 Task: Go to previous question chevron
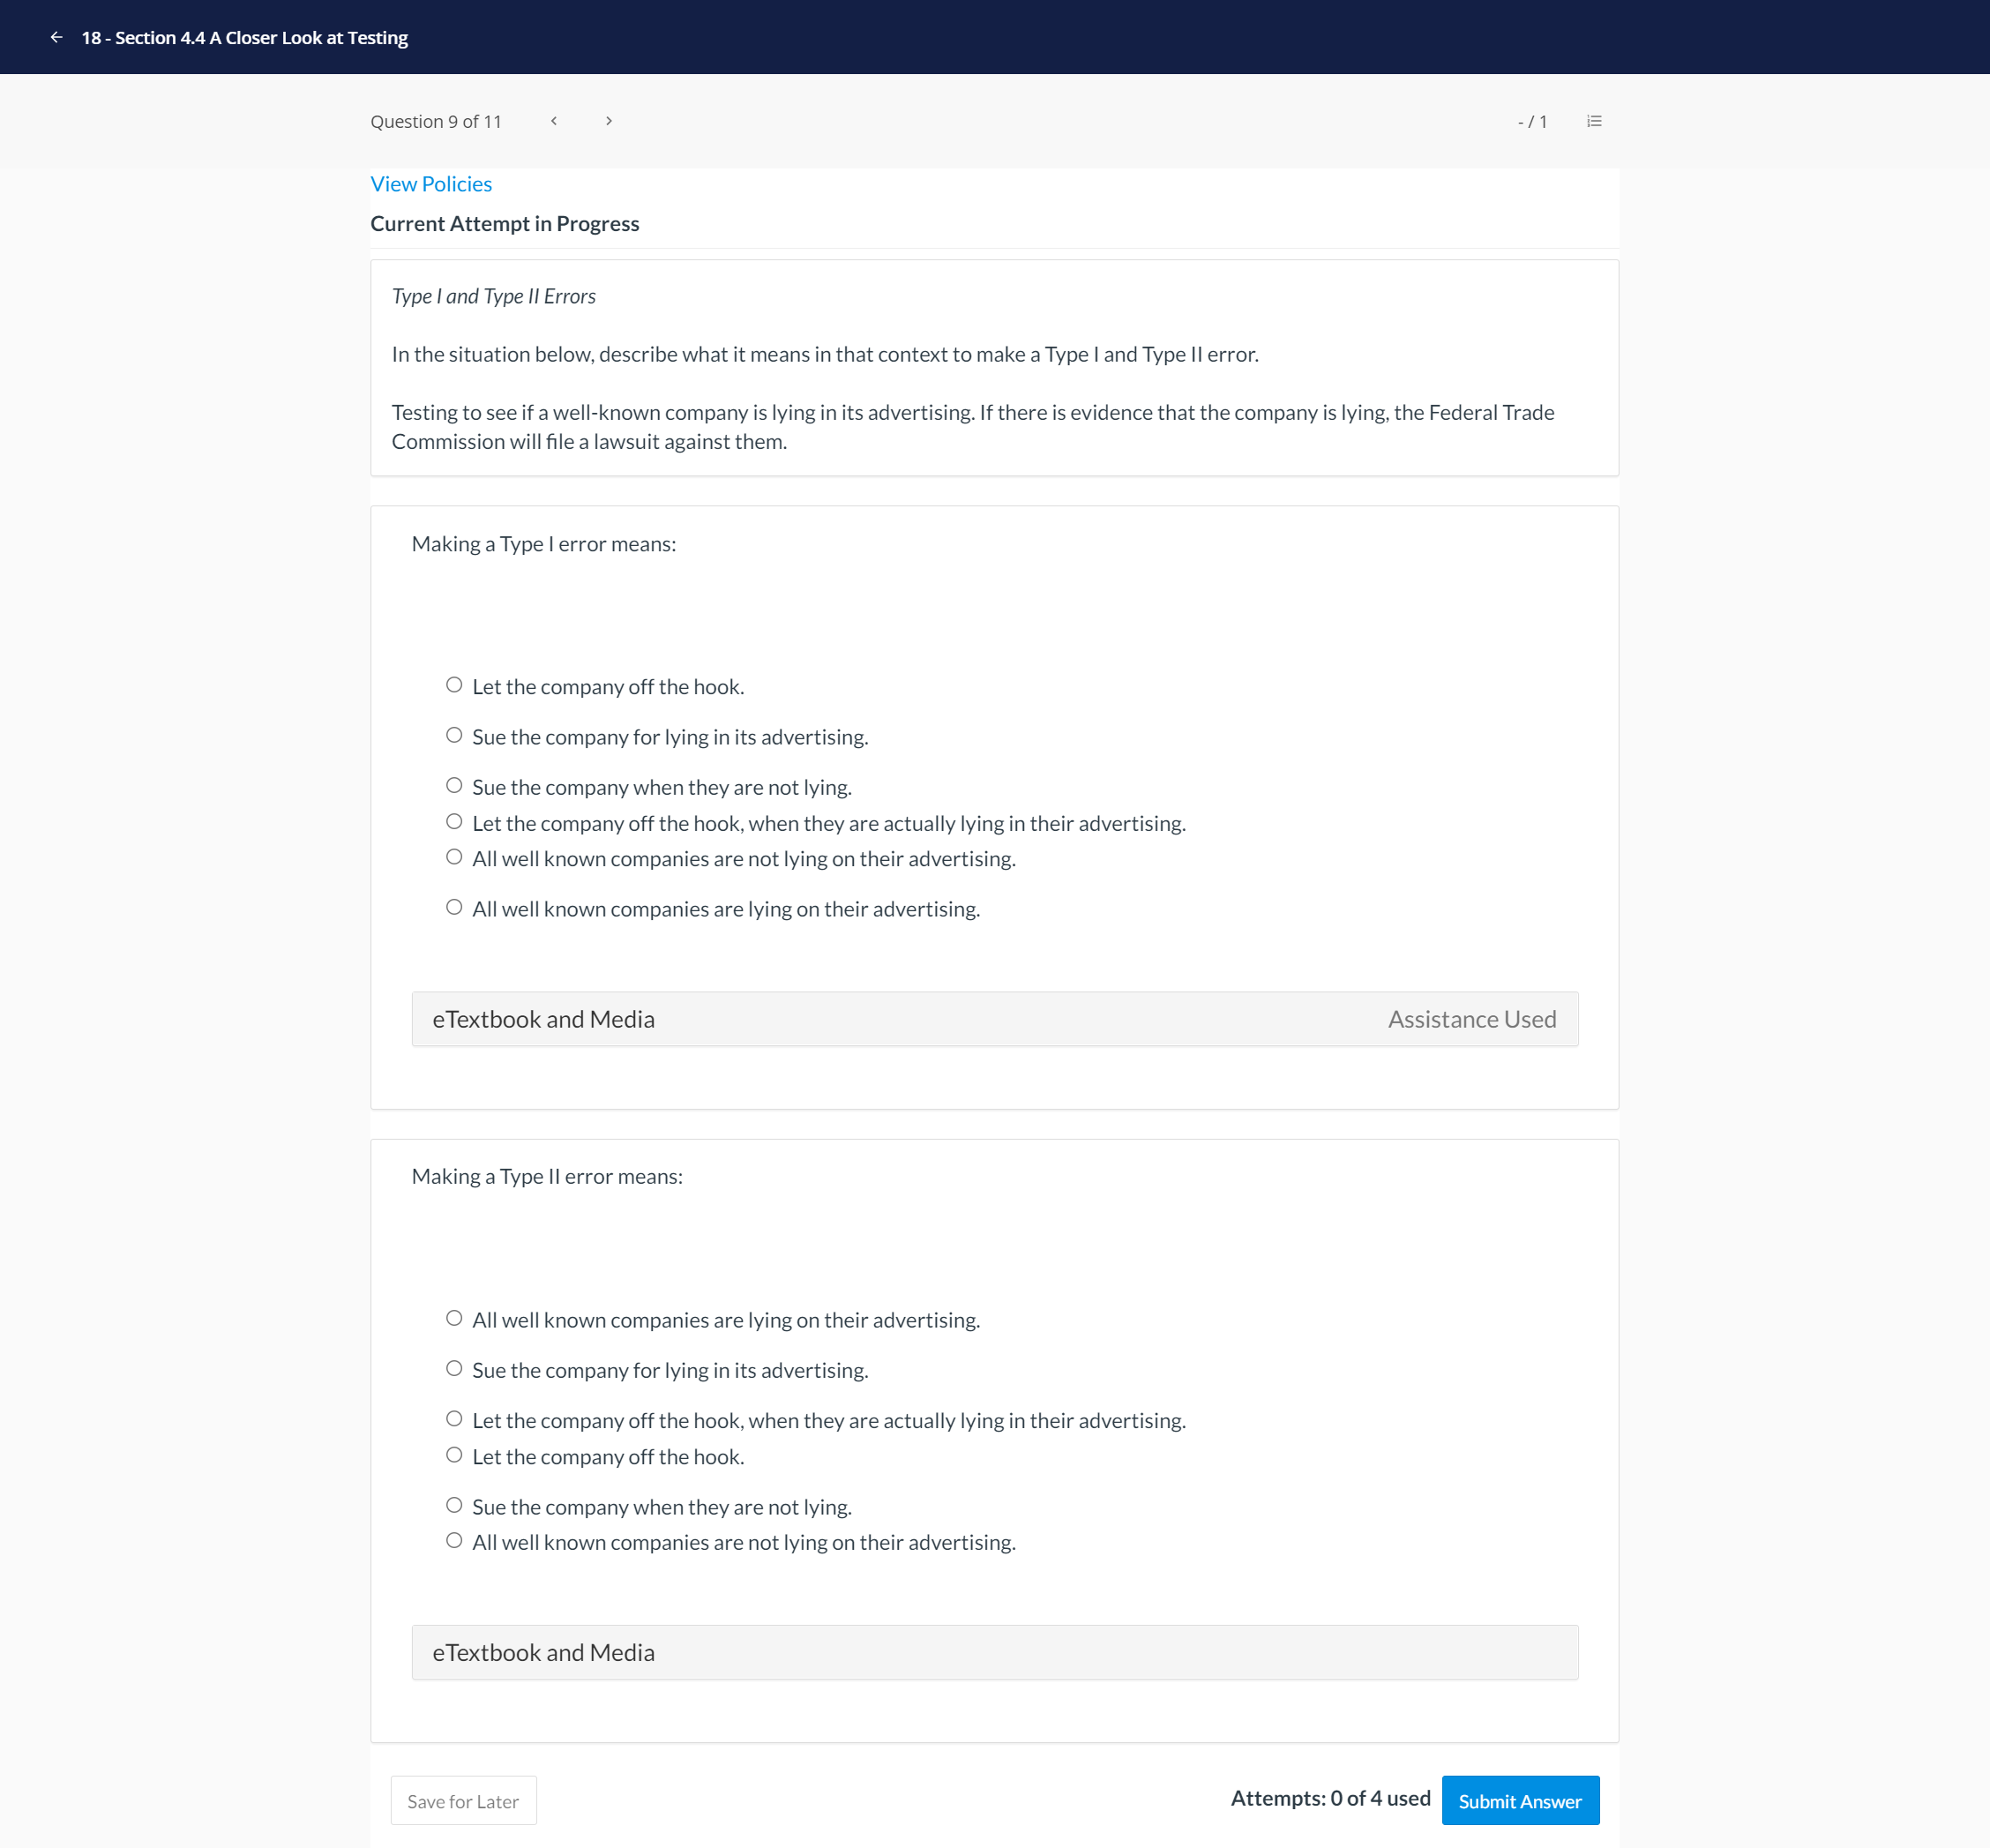coord(554,121)
